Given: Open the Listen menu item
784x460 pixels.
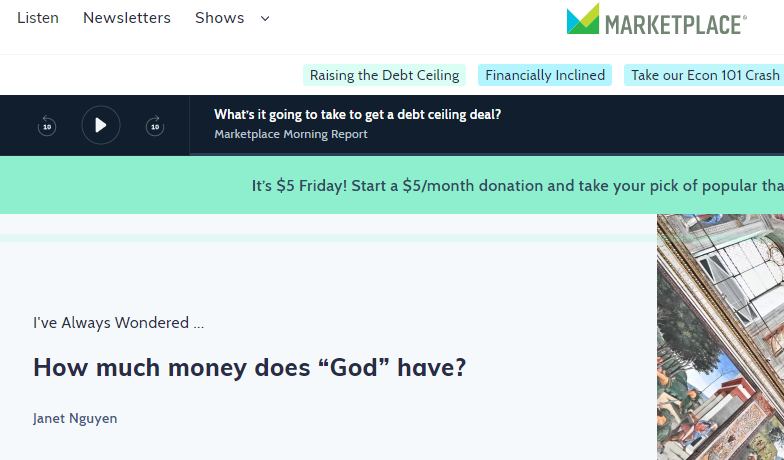Looking at the screenshot, I should (38, 18).
